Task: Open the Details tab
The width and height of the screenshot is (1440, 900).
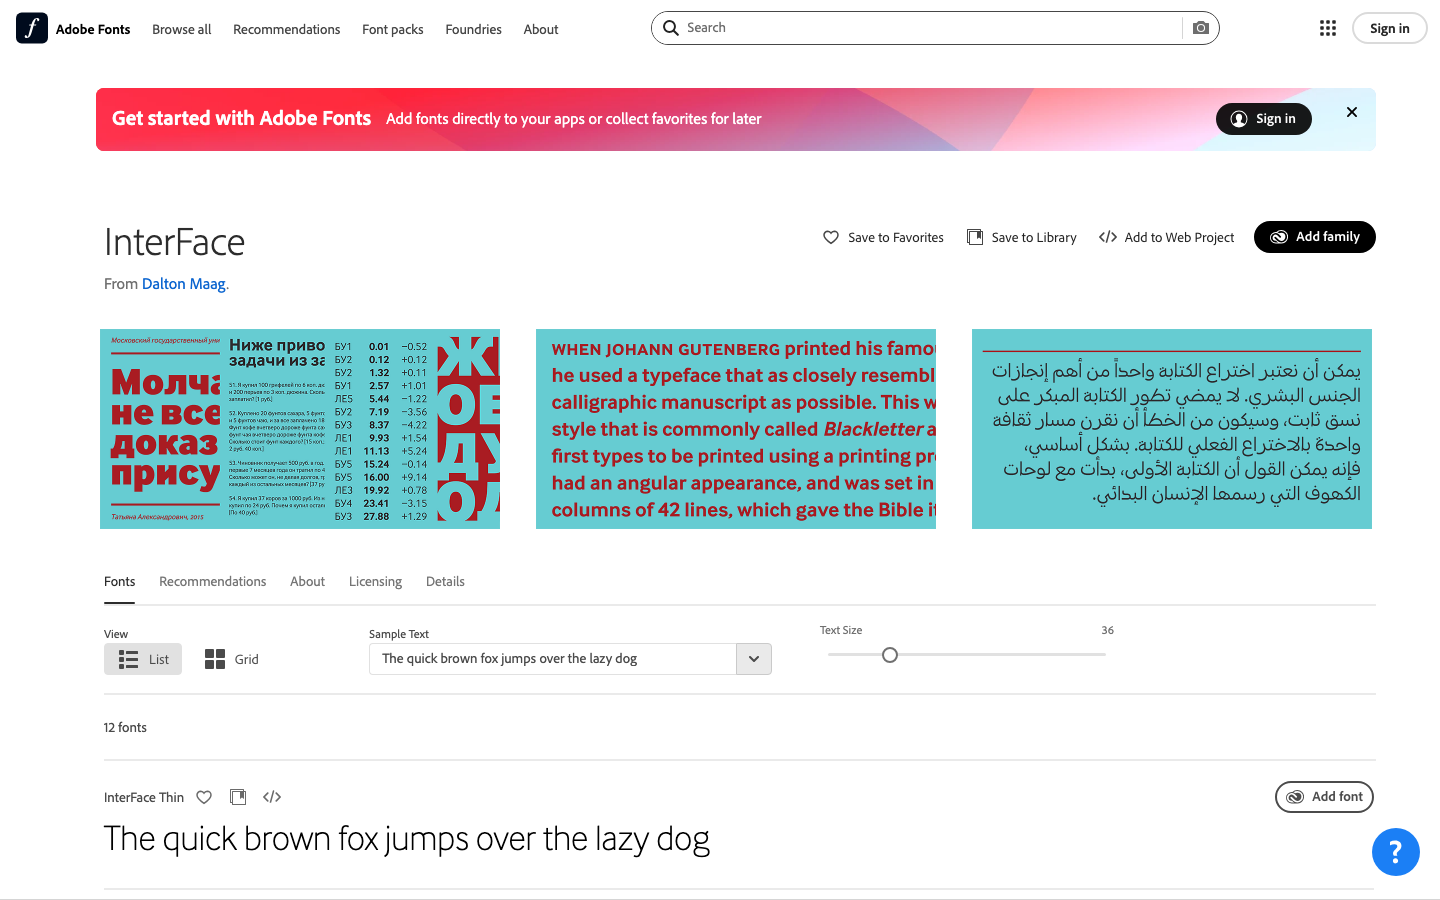Action: (x=445, y=581)
